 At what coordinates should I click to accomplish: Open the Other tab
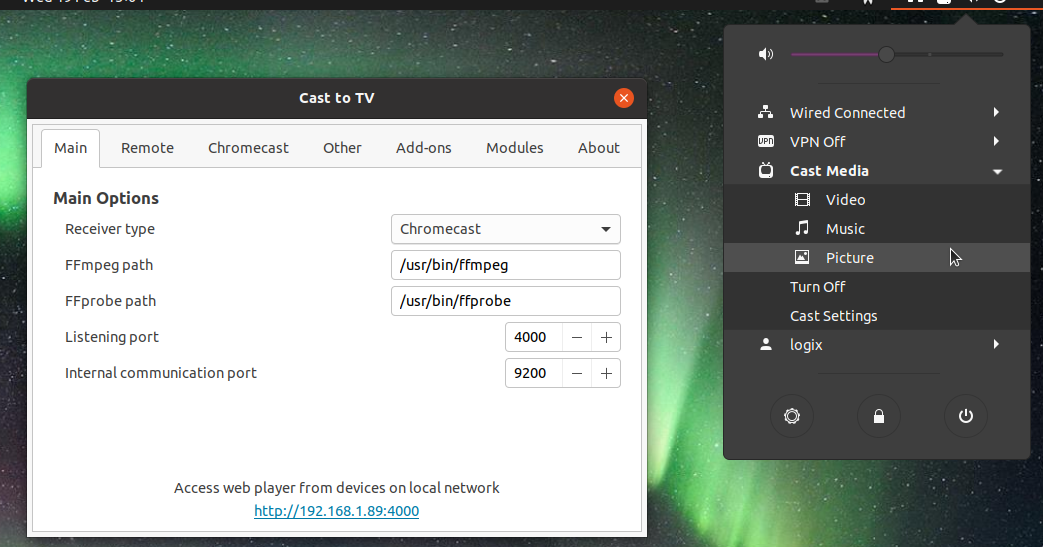342,148
